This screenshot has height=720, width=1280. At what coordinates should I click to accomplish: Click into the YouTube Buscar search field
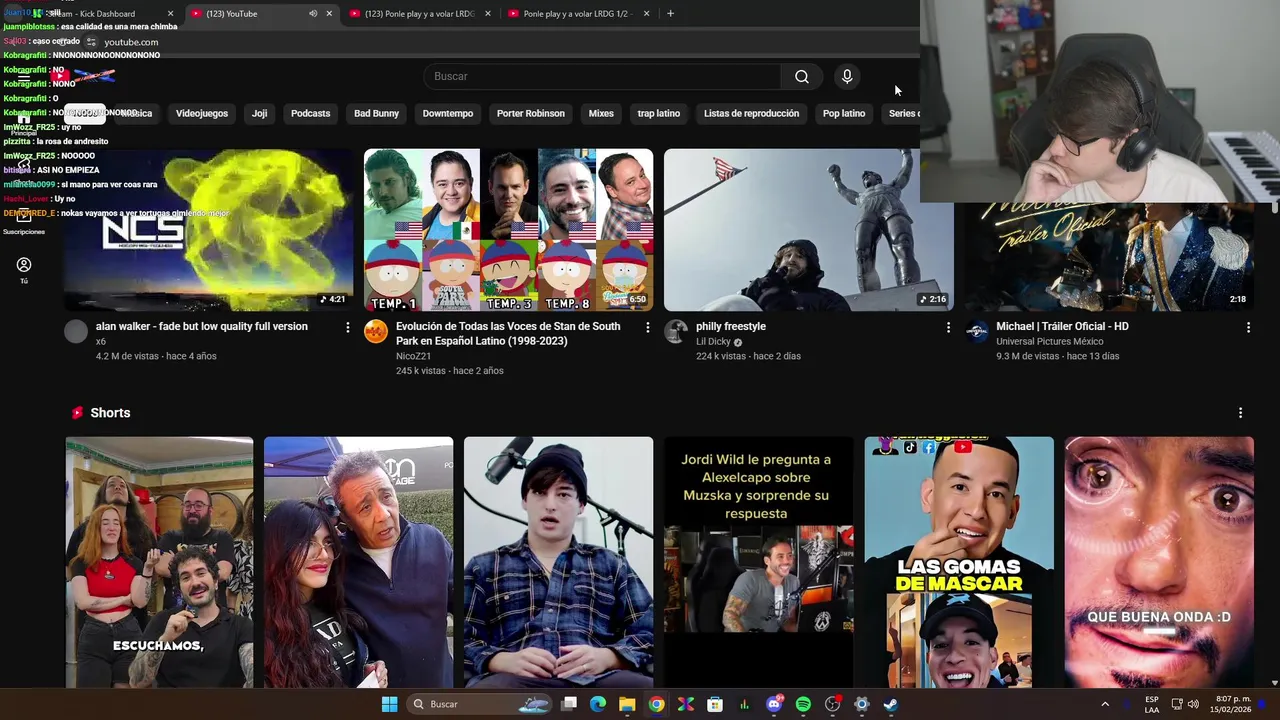click(603, 77)
